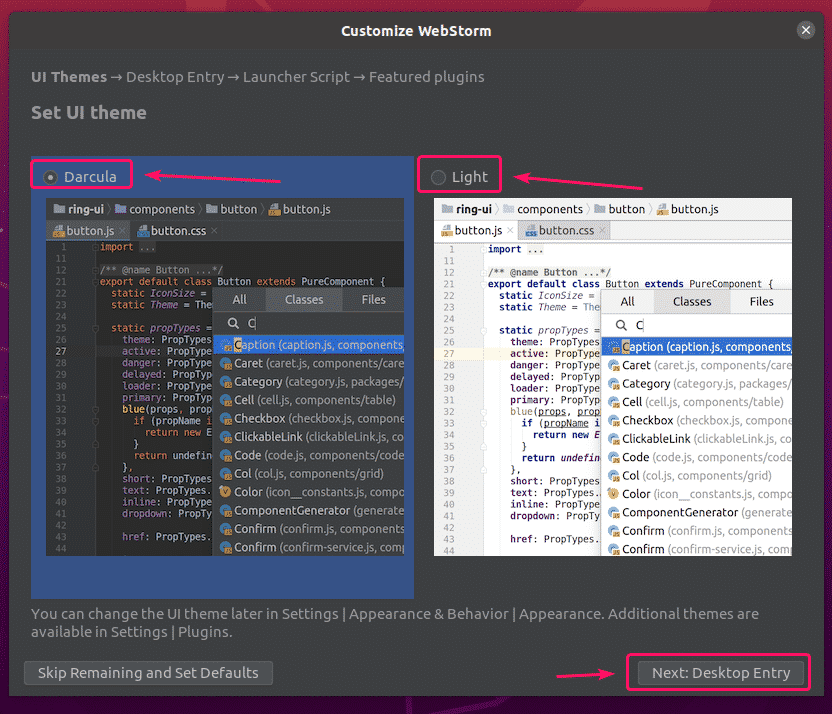This screenshot has width=832, height=714.
Task: Click button.js tab close icon in Darcula preview
Action: click(122, 231)
